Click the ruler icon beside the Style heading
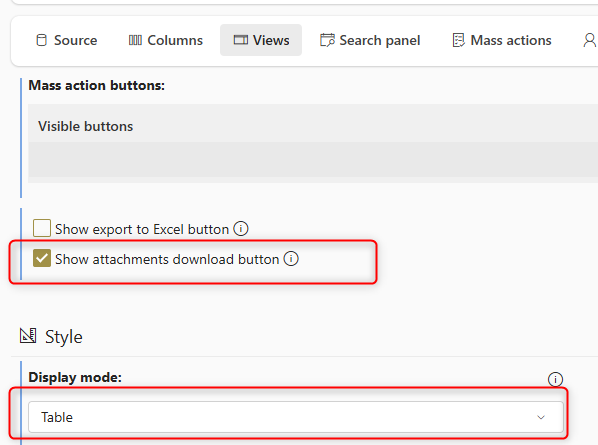 click(x=28, y=336)
